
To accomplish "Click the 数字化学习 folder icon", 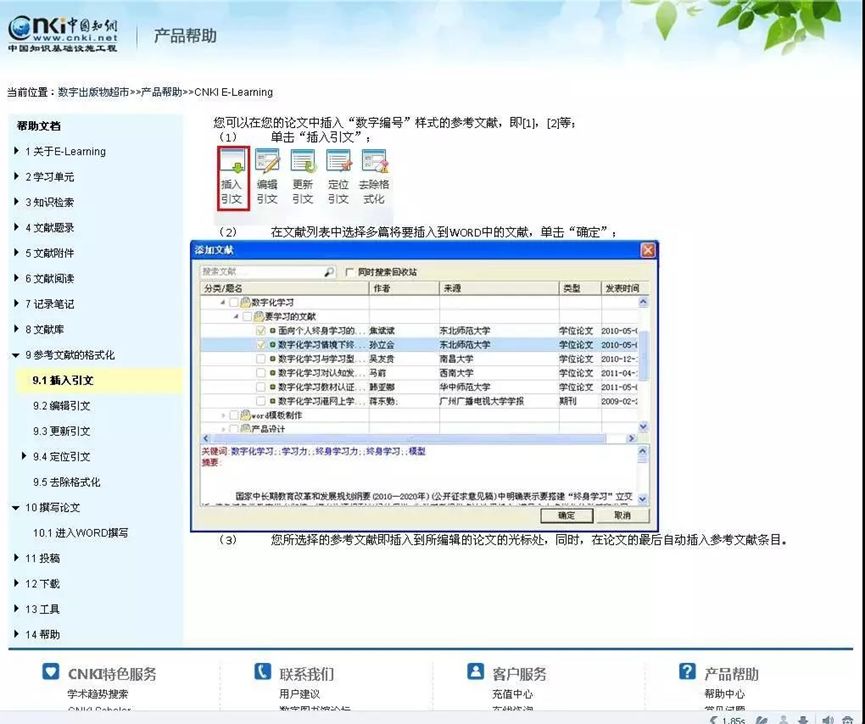I will point(245,302).
